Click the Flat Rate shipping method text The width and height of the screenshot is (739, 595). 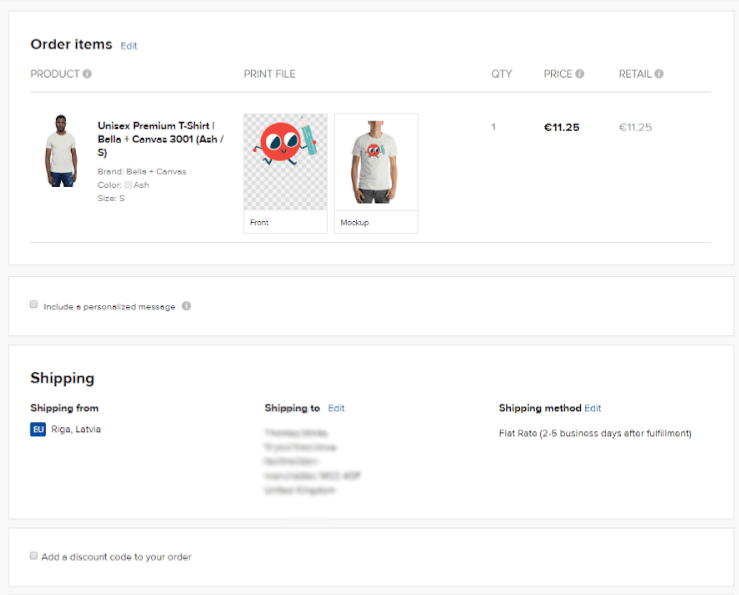(595, 433)
